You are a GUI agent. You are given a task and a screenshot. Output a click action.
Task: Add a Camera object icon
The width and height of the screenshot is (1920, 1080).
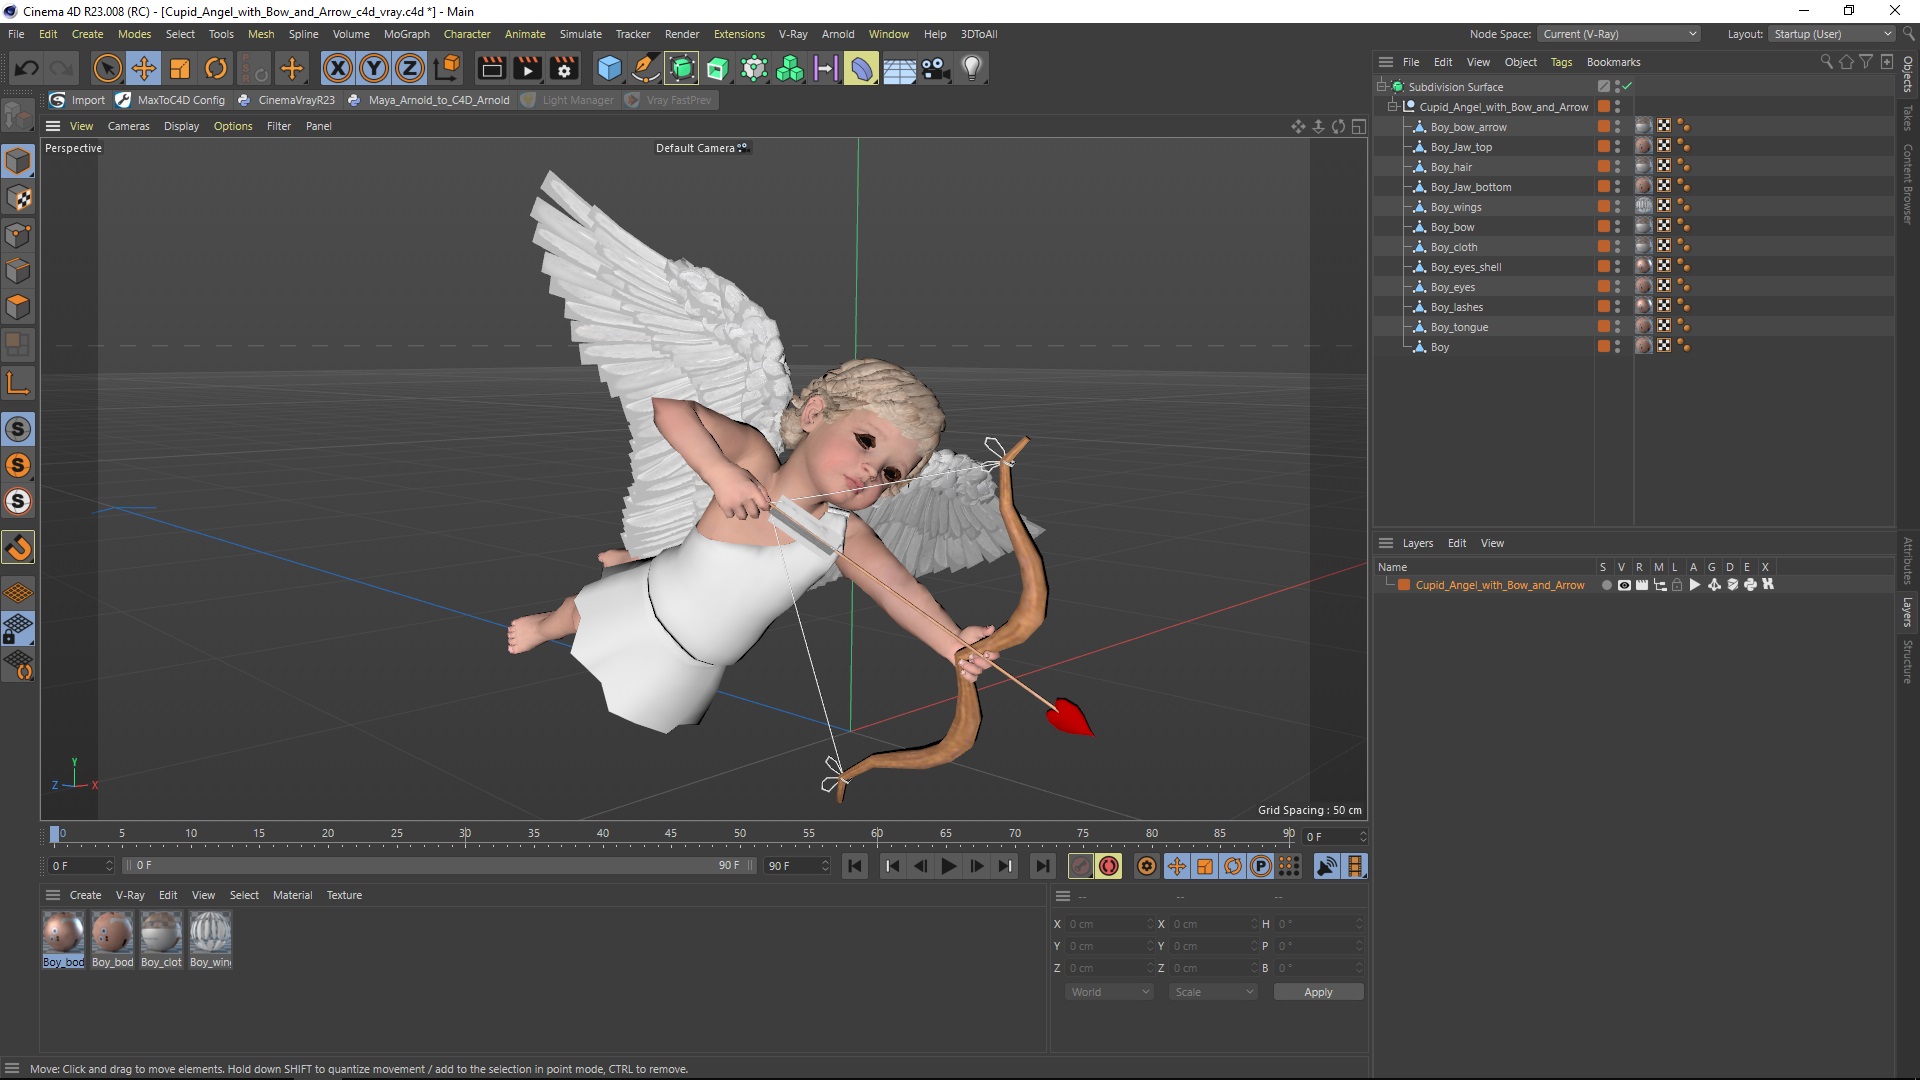(x=936, y=68)
